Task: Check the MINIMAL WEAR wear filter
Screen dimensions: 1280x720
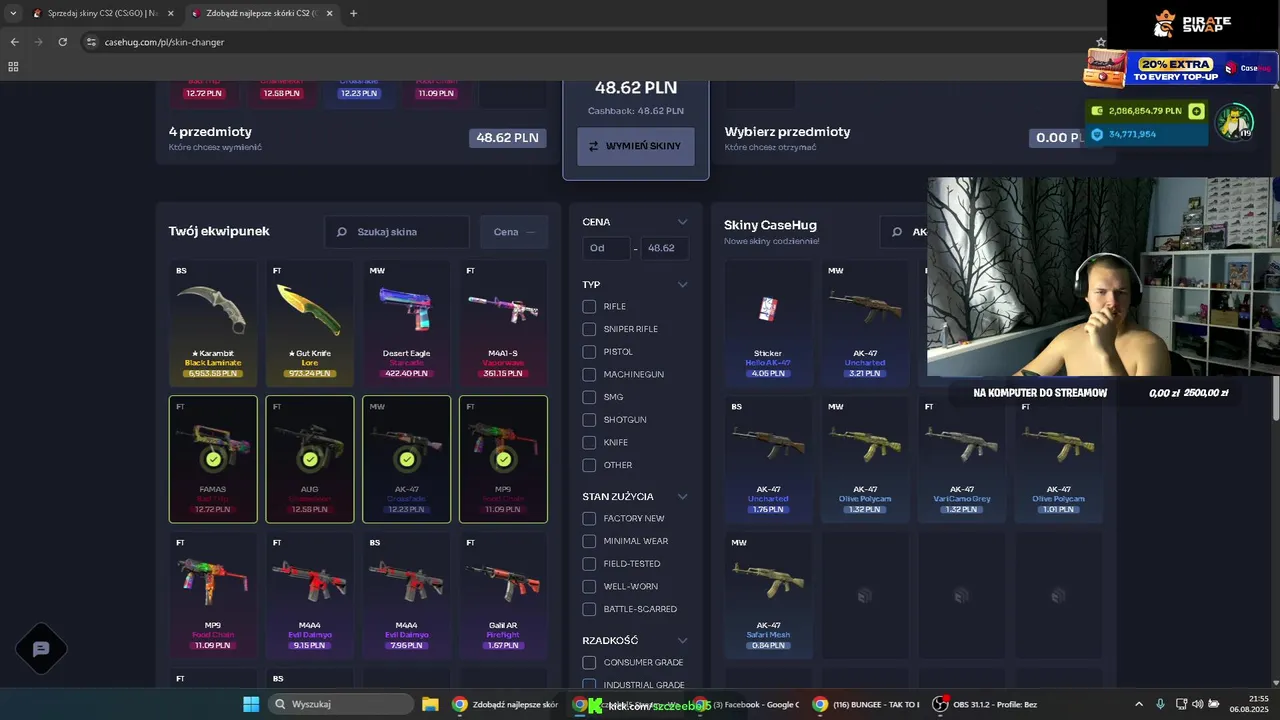Action: 589,541
